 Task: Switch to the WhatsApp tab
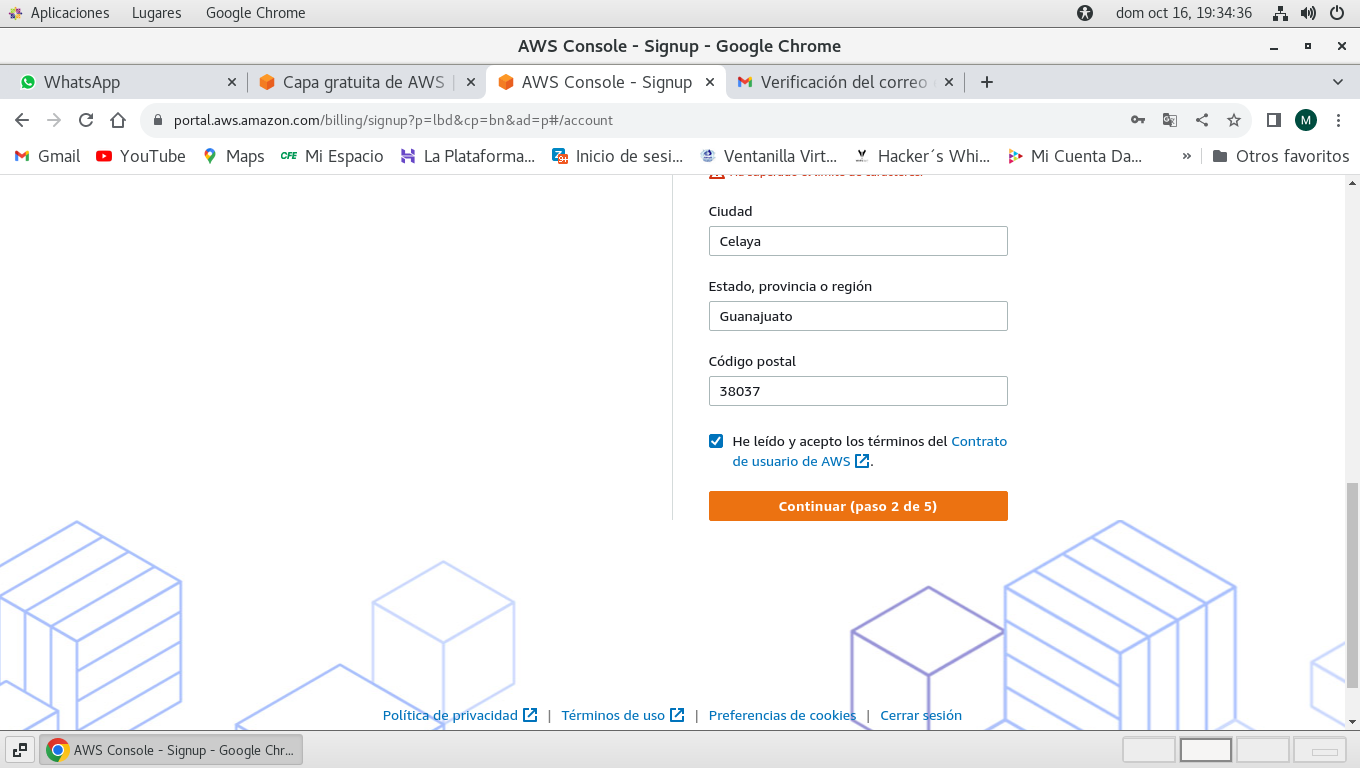click(x=120, y=82)
